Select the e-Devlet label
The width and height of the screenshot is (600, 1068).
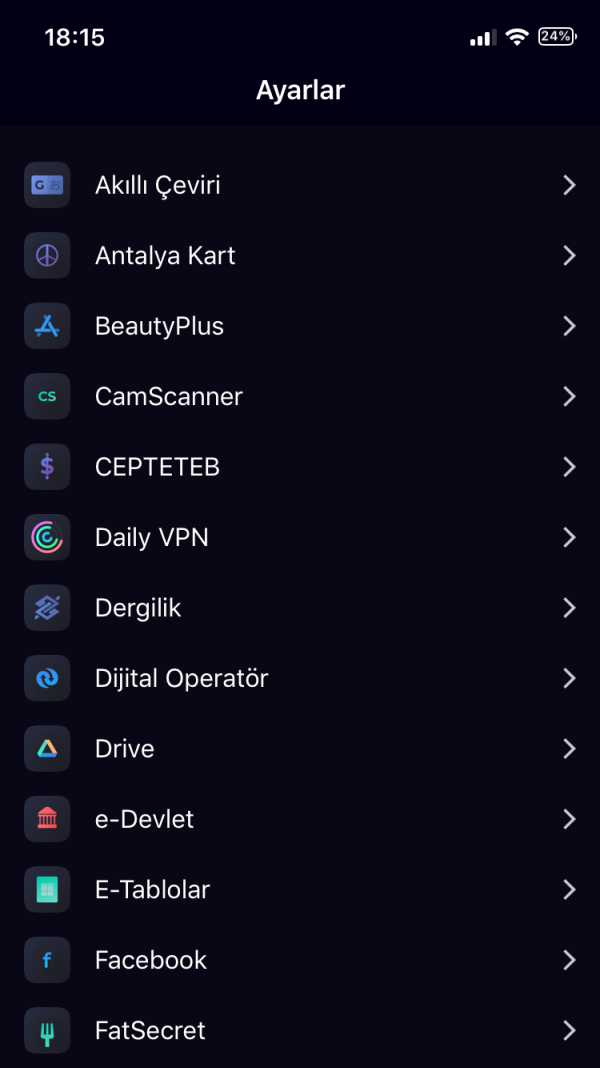click(x=144, y=819)
